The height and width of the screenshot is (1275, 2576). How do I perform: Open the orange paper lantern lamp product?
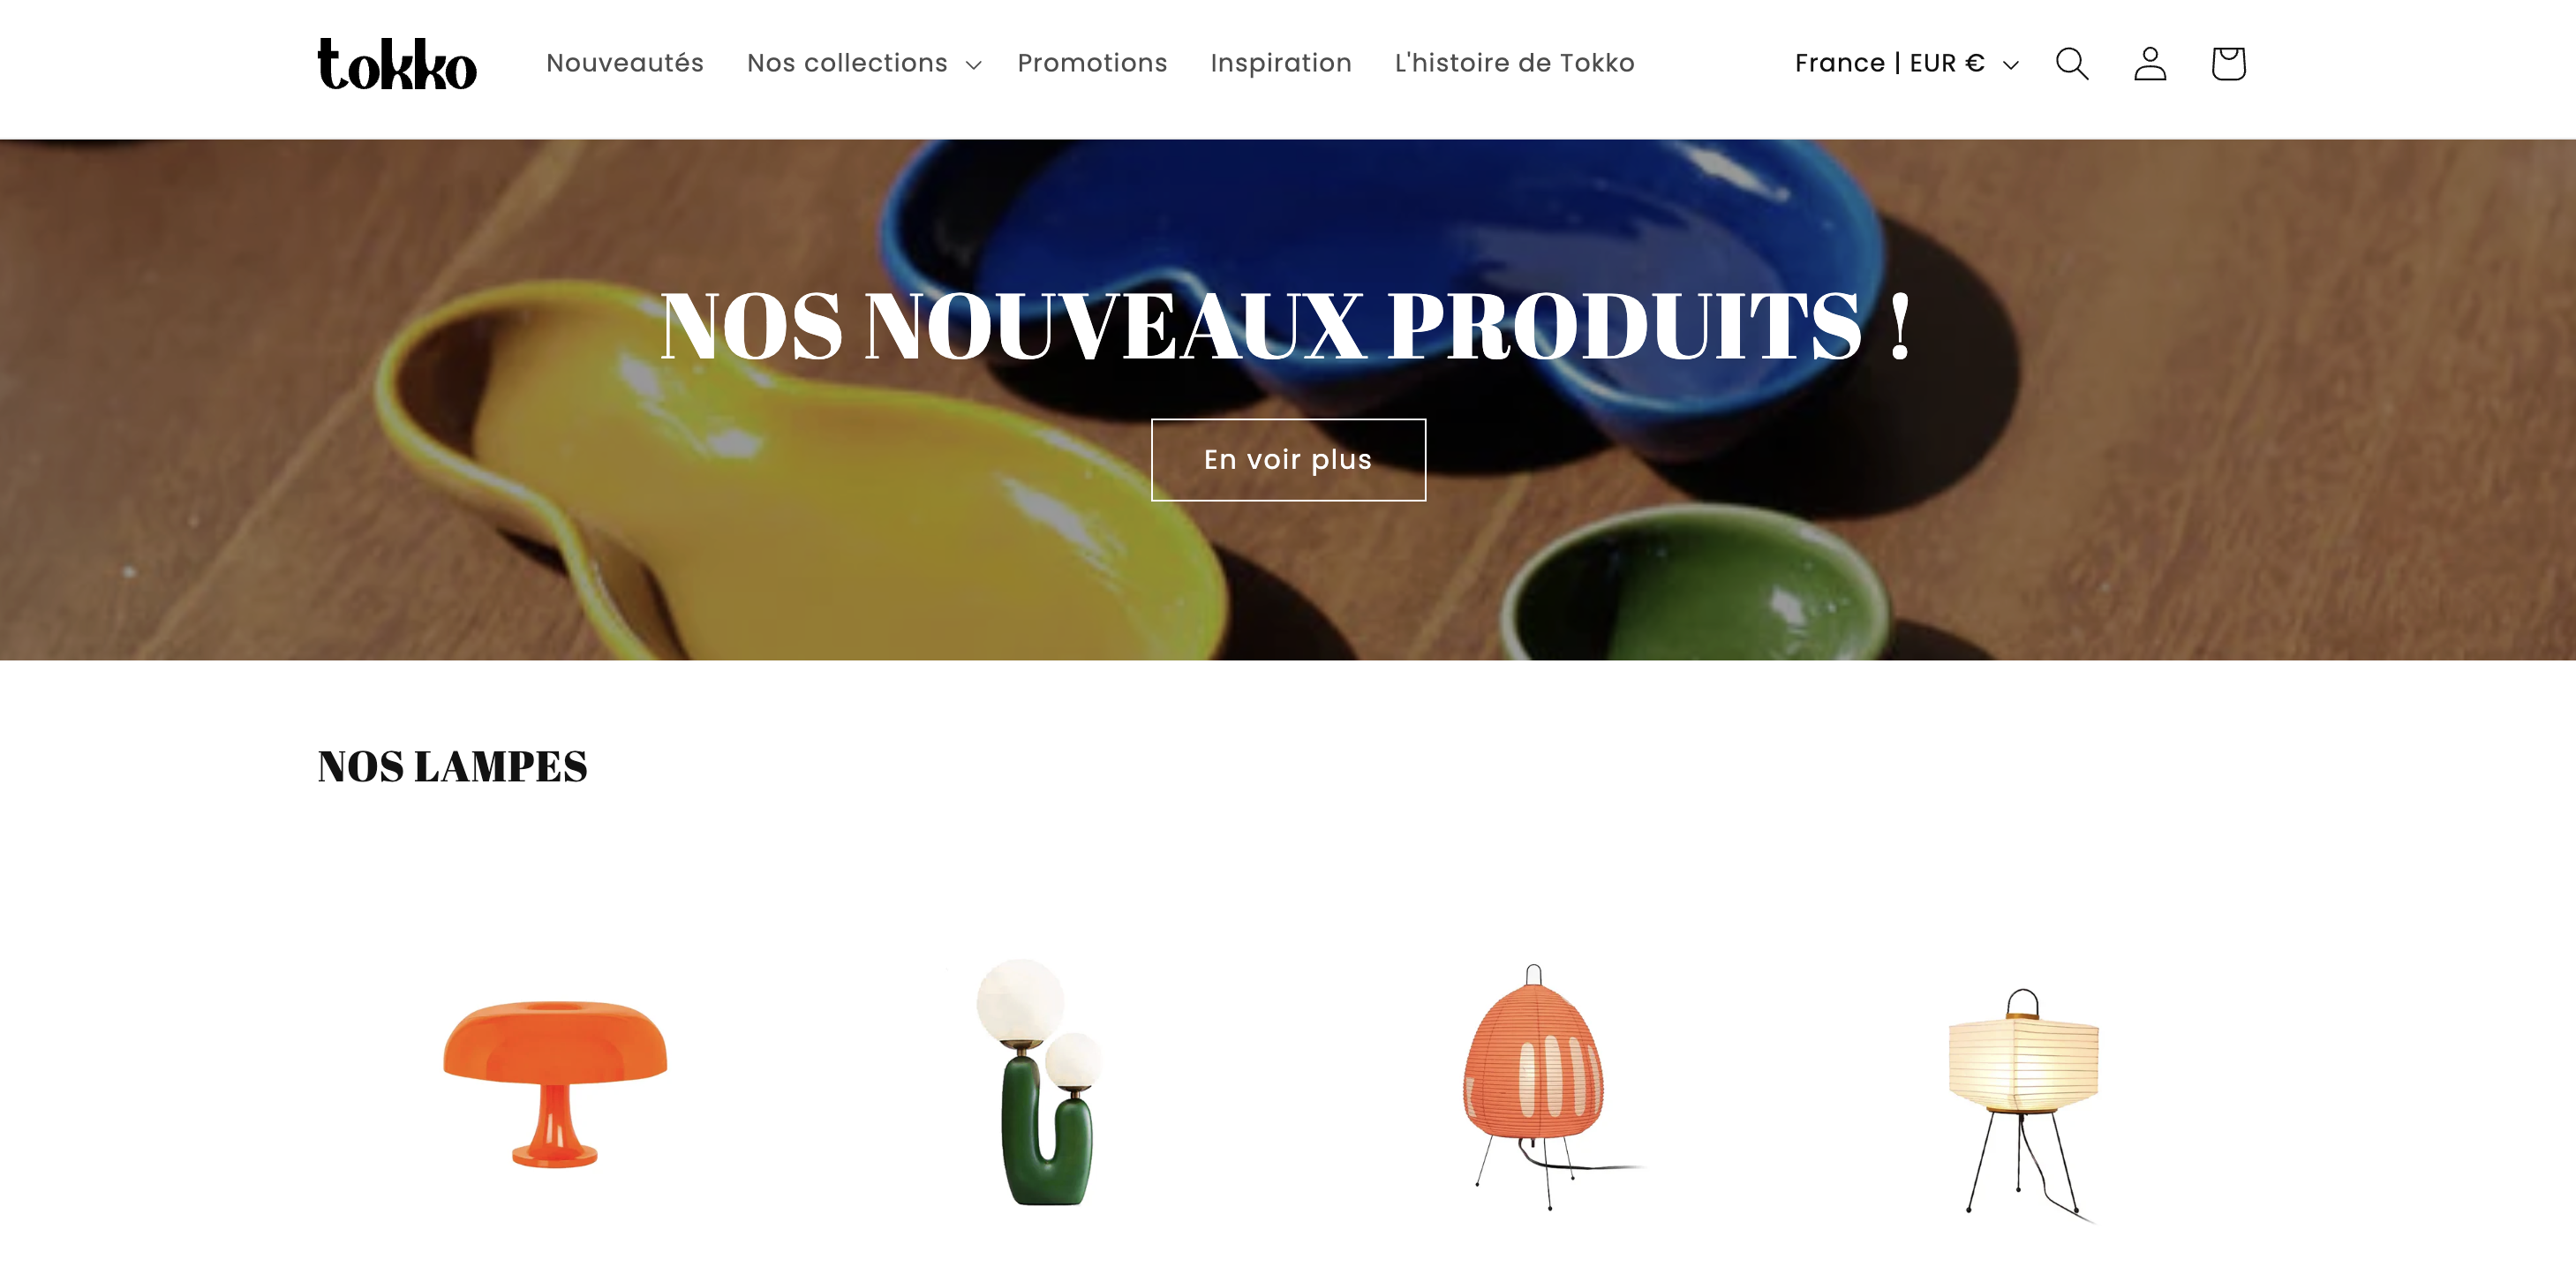[1540, 1087]
